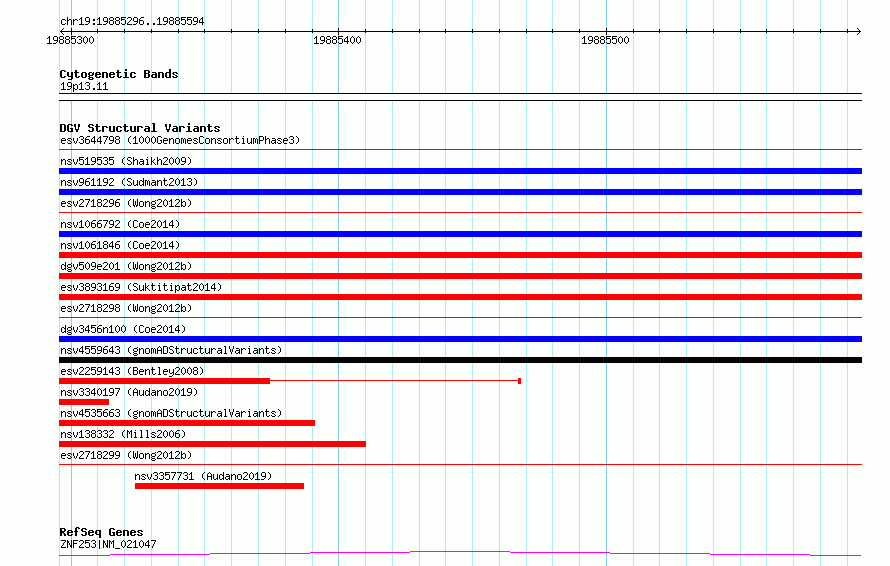Select the 19p13.11 cytogenetic band label
This screenshot has width=890, height=566.
(84, 86)
